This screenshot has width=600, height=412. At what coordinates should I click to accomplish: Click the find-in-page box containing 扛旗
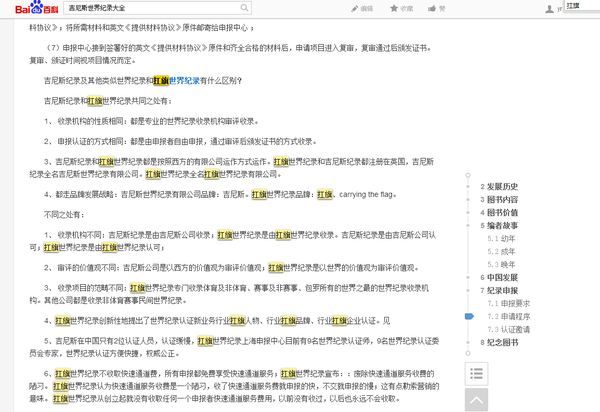pos(582,5)
